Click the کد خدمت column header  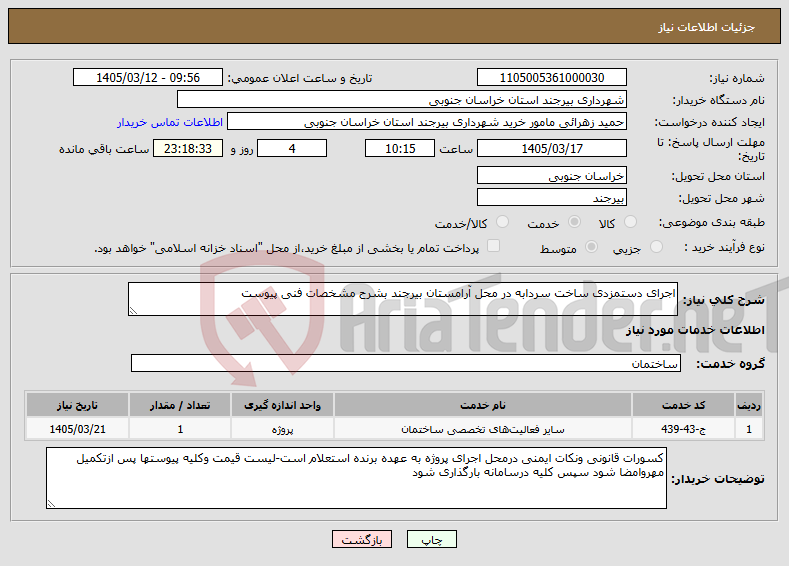(682, 405)
